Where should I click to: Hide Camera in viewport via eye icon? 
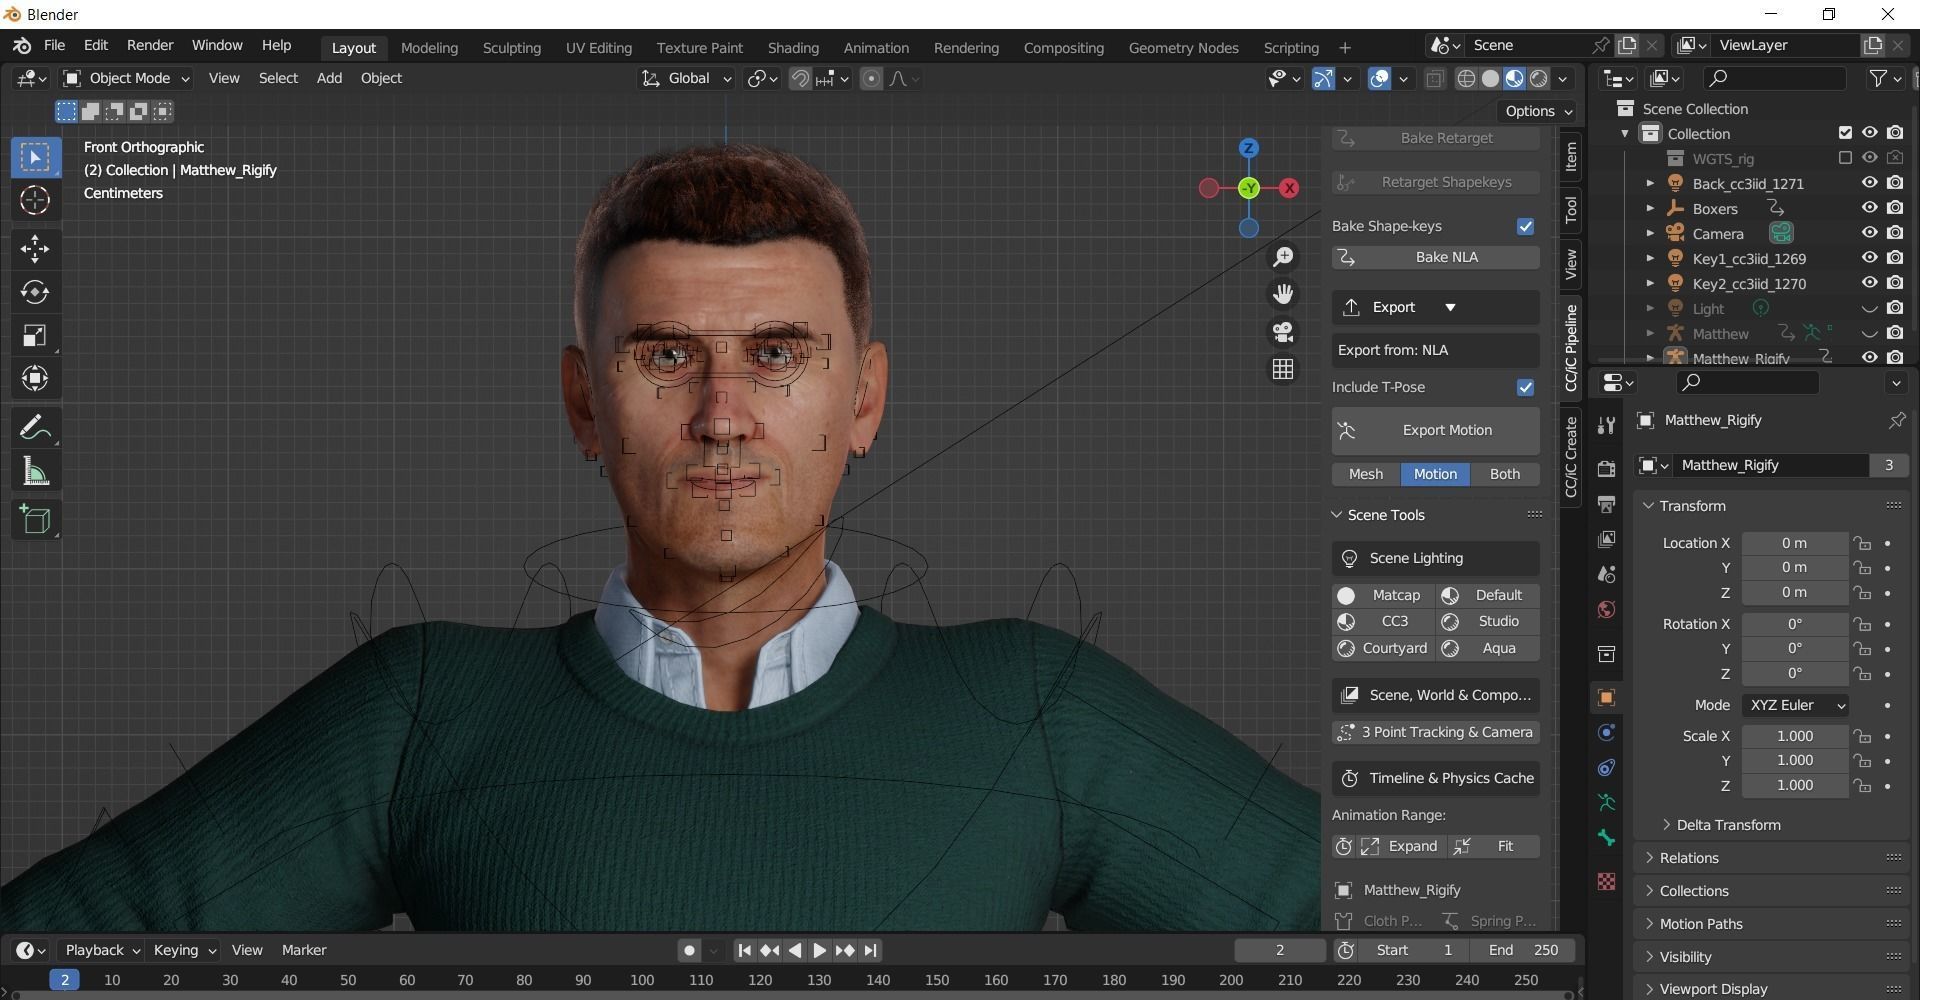[1869, 233]
